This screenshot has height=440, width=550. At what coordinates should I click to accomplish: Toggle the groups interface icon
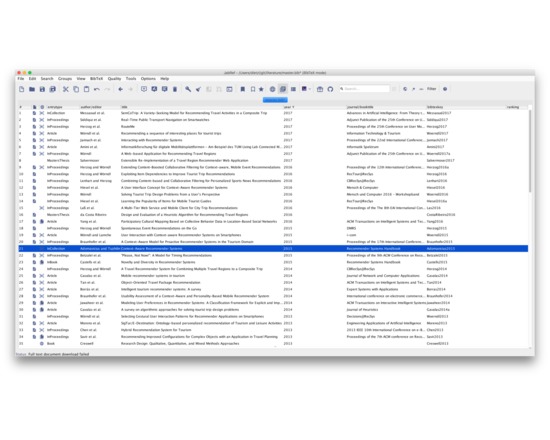pyautogui.click(x=283, y=89)
